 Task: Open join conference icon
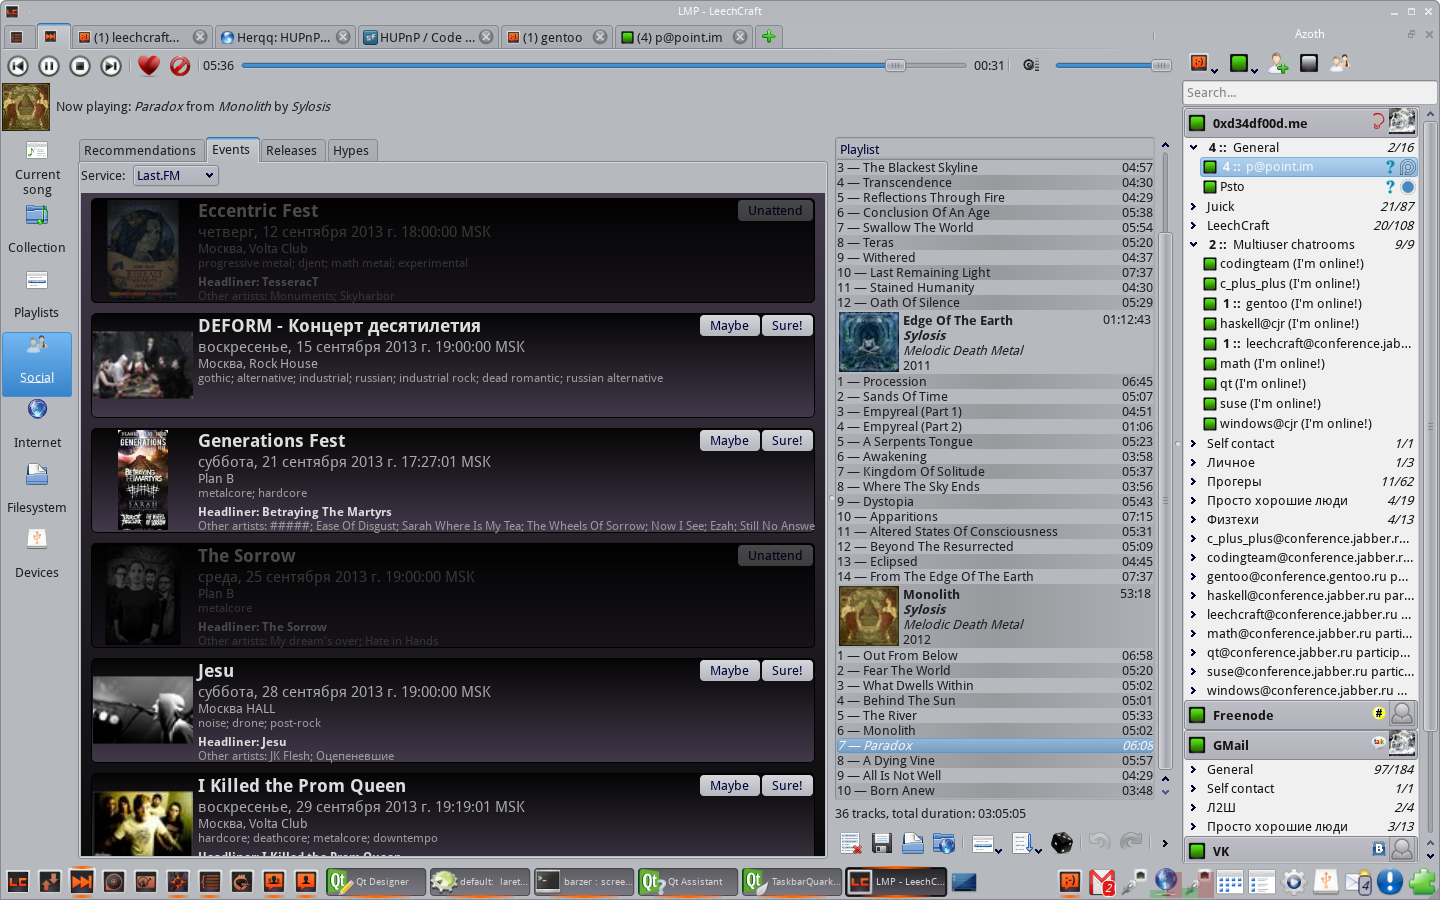click(x=1340, y=64)
